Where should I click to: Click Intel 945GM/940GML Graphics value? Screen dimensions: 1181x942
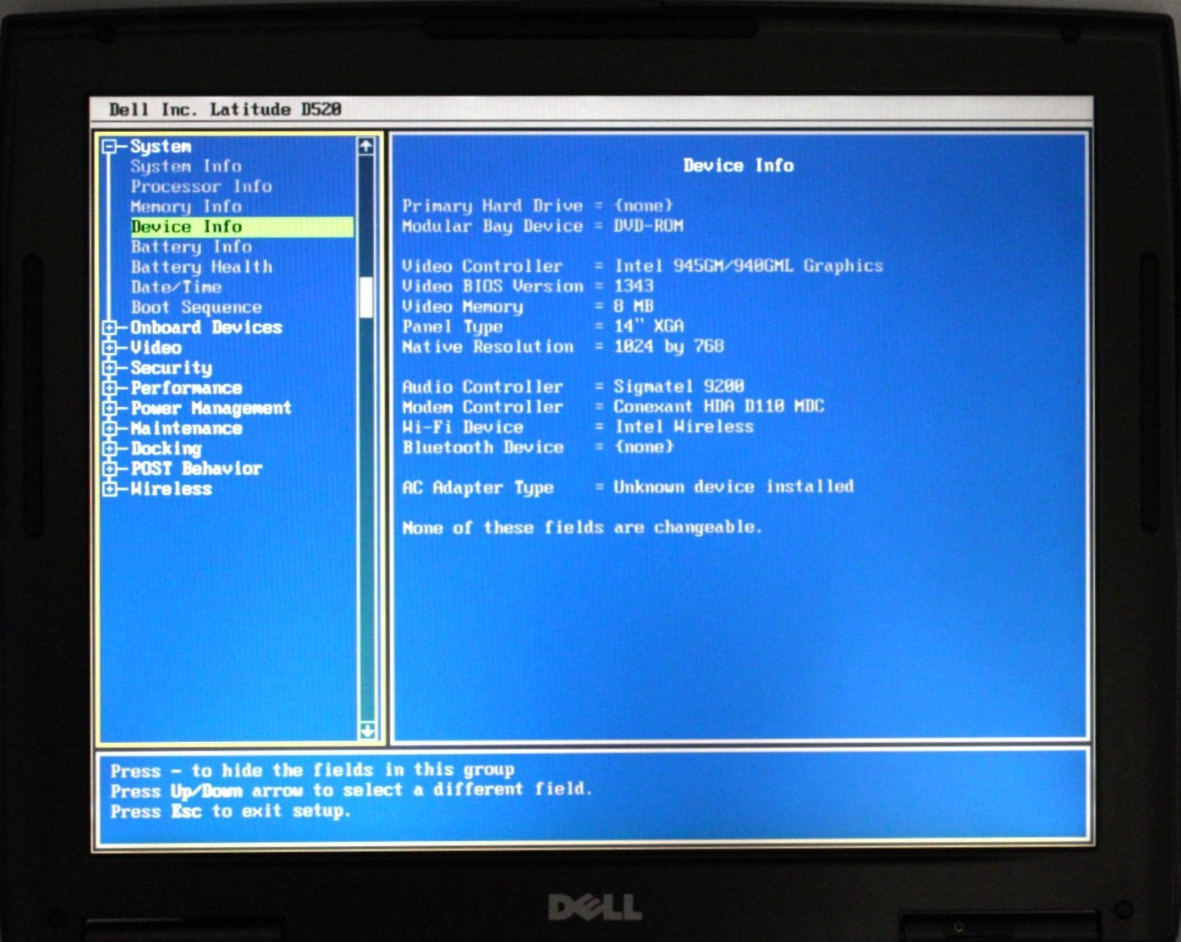coord(749,266)
